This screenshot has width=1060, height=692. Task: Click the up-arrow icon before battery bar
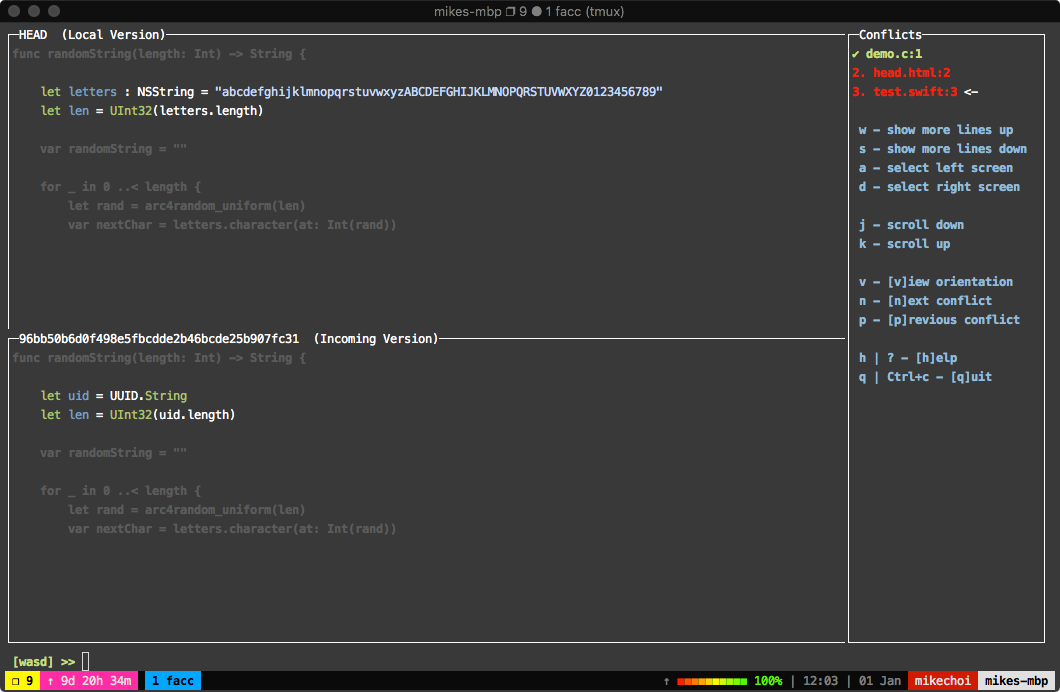click(667, 681)
